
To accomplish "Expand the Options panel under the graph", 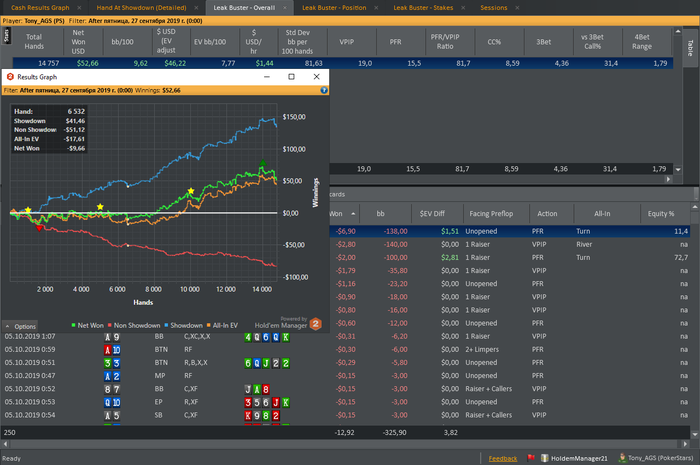I will (21, 326).
